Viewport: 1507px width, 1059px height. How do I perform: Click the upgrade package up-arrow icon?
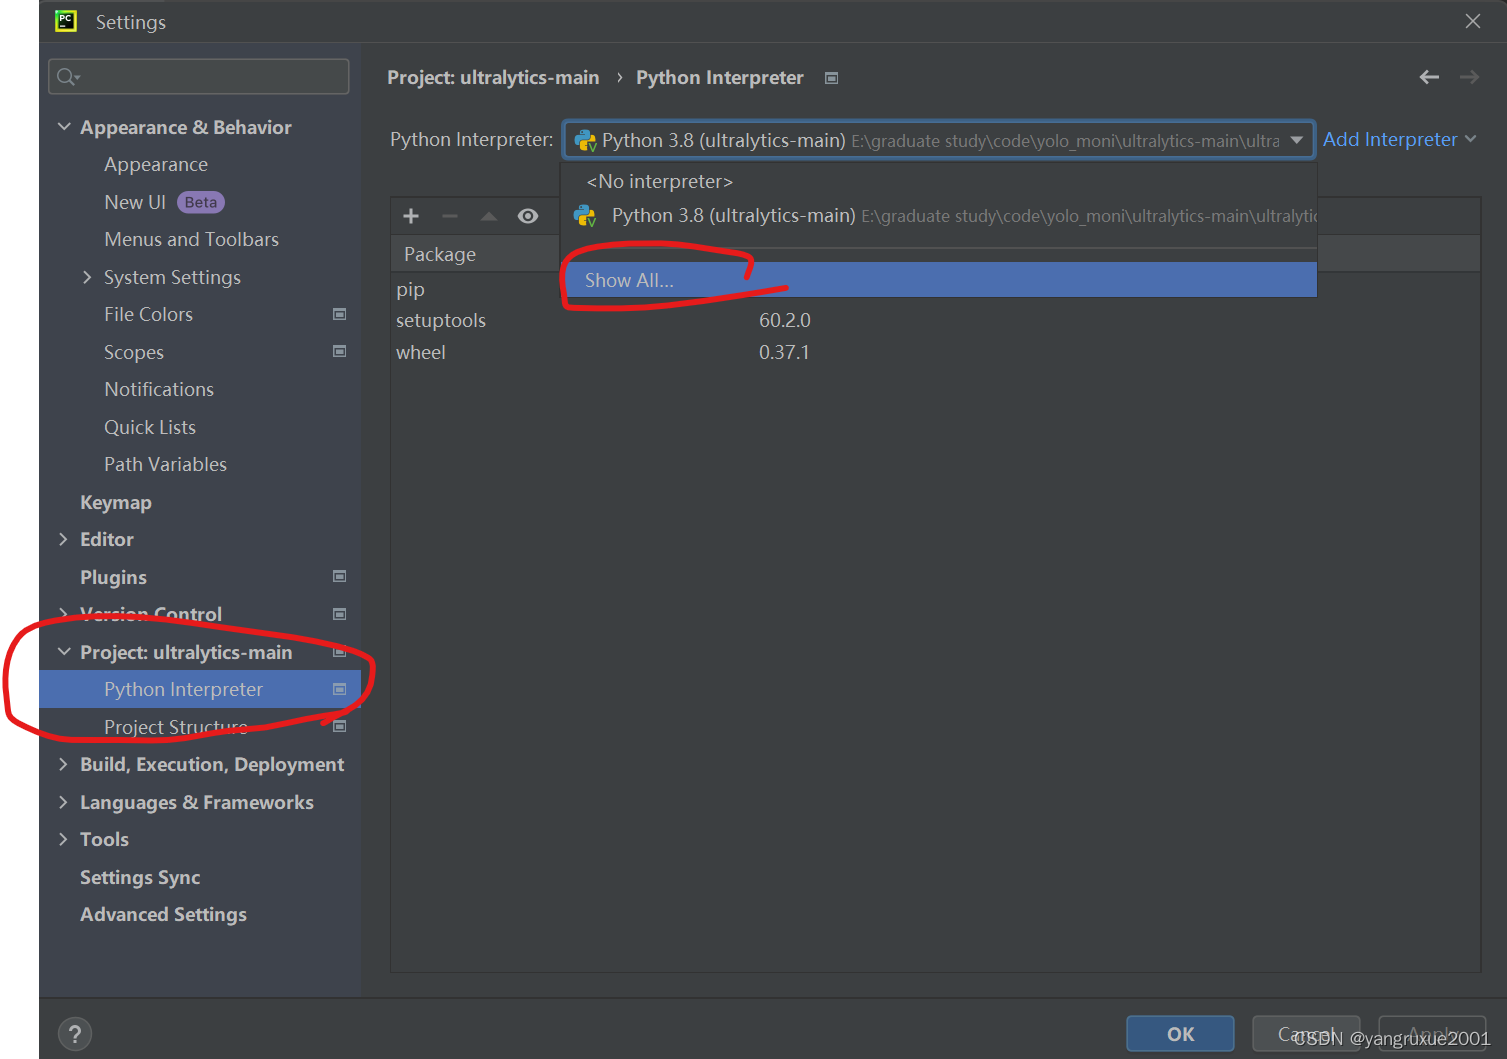(489, 216)
